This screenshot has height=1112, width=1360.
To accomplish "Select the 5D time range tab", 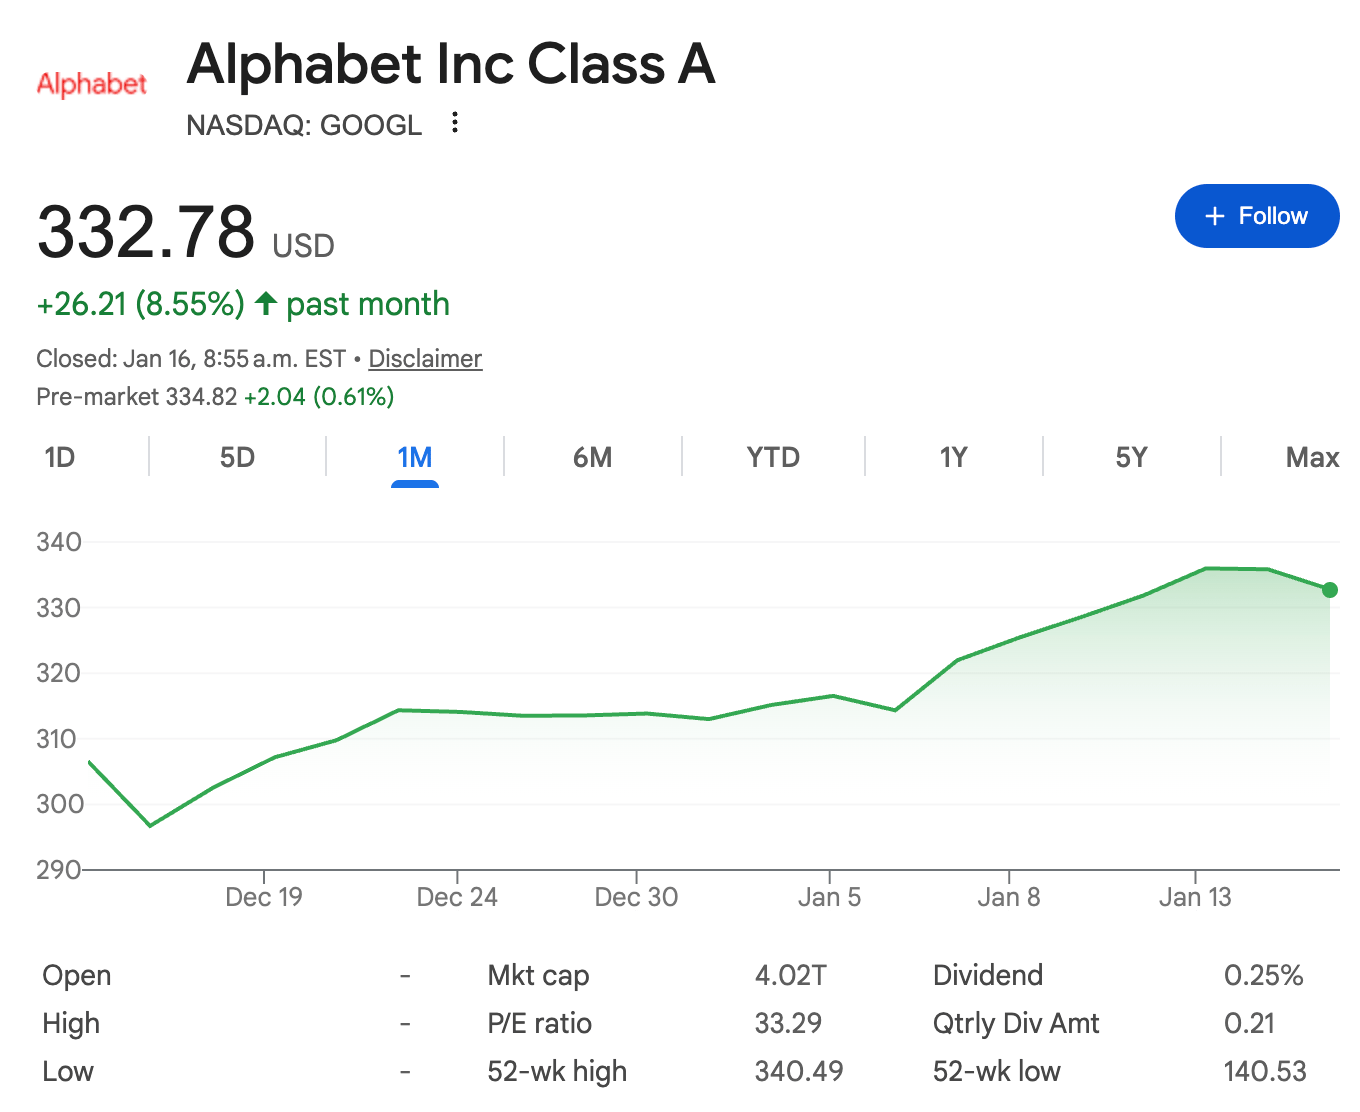I will tap(237, 458).
